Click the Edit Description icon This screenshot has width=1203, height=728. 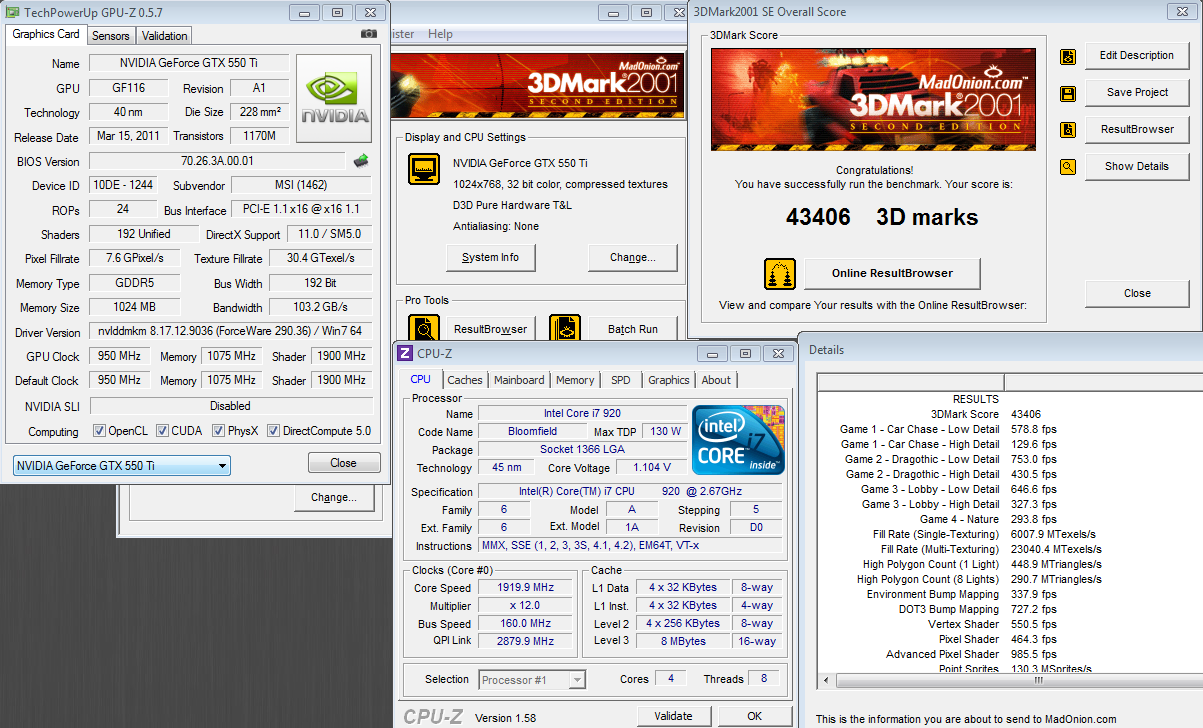(1068, 56)
